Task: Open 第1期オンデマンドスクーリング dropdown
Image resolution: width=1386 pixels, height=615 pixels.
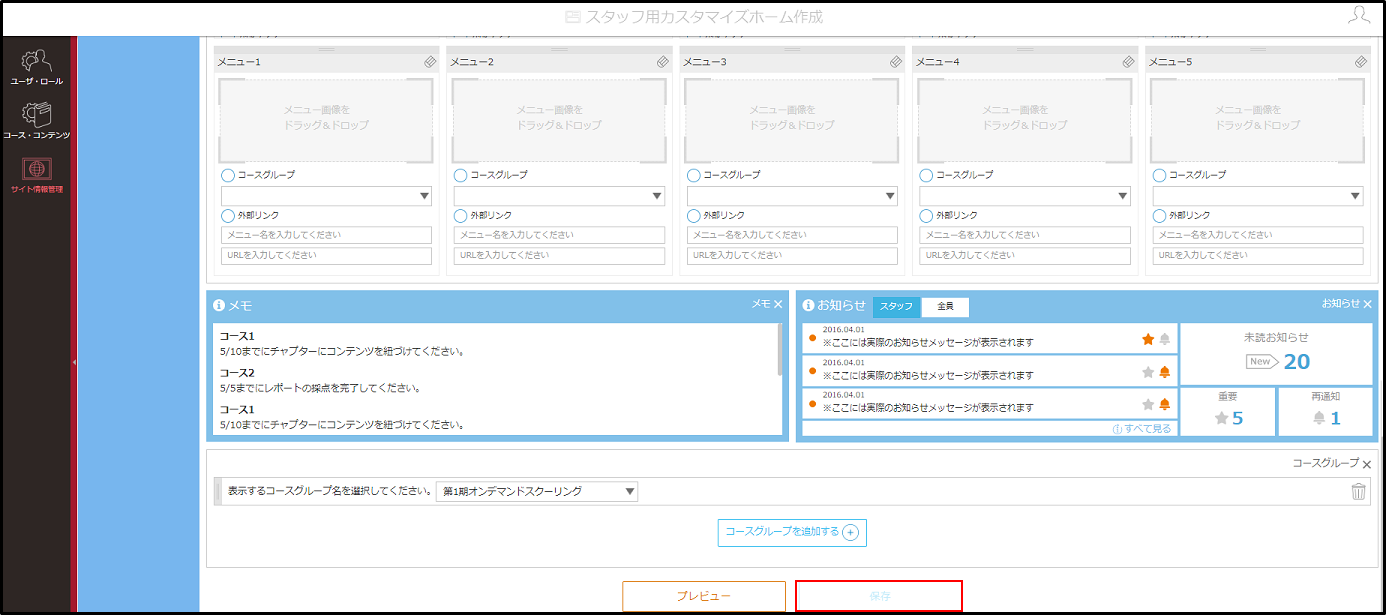Action: point(537,491)
